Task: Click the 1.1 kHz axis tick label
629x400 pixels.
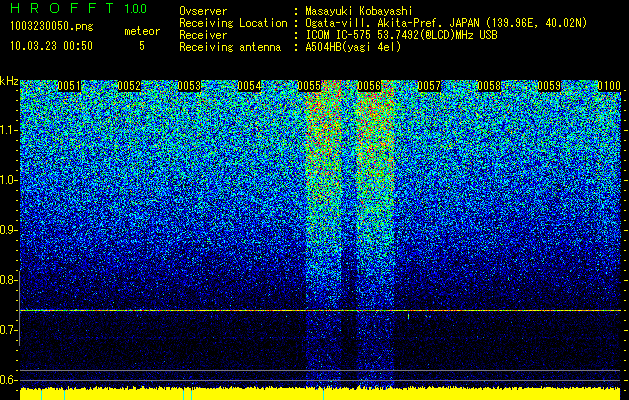Action: [x=8, y=130]
